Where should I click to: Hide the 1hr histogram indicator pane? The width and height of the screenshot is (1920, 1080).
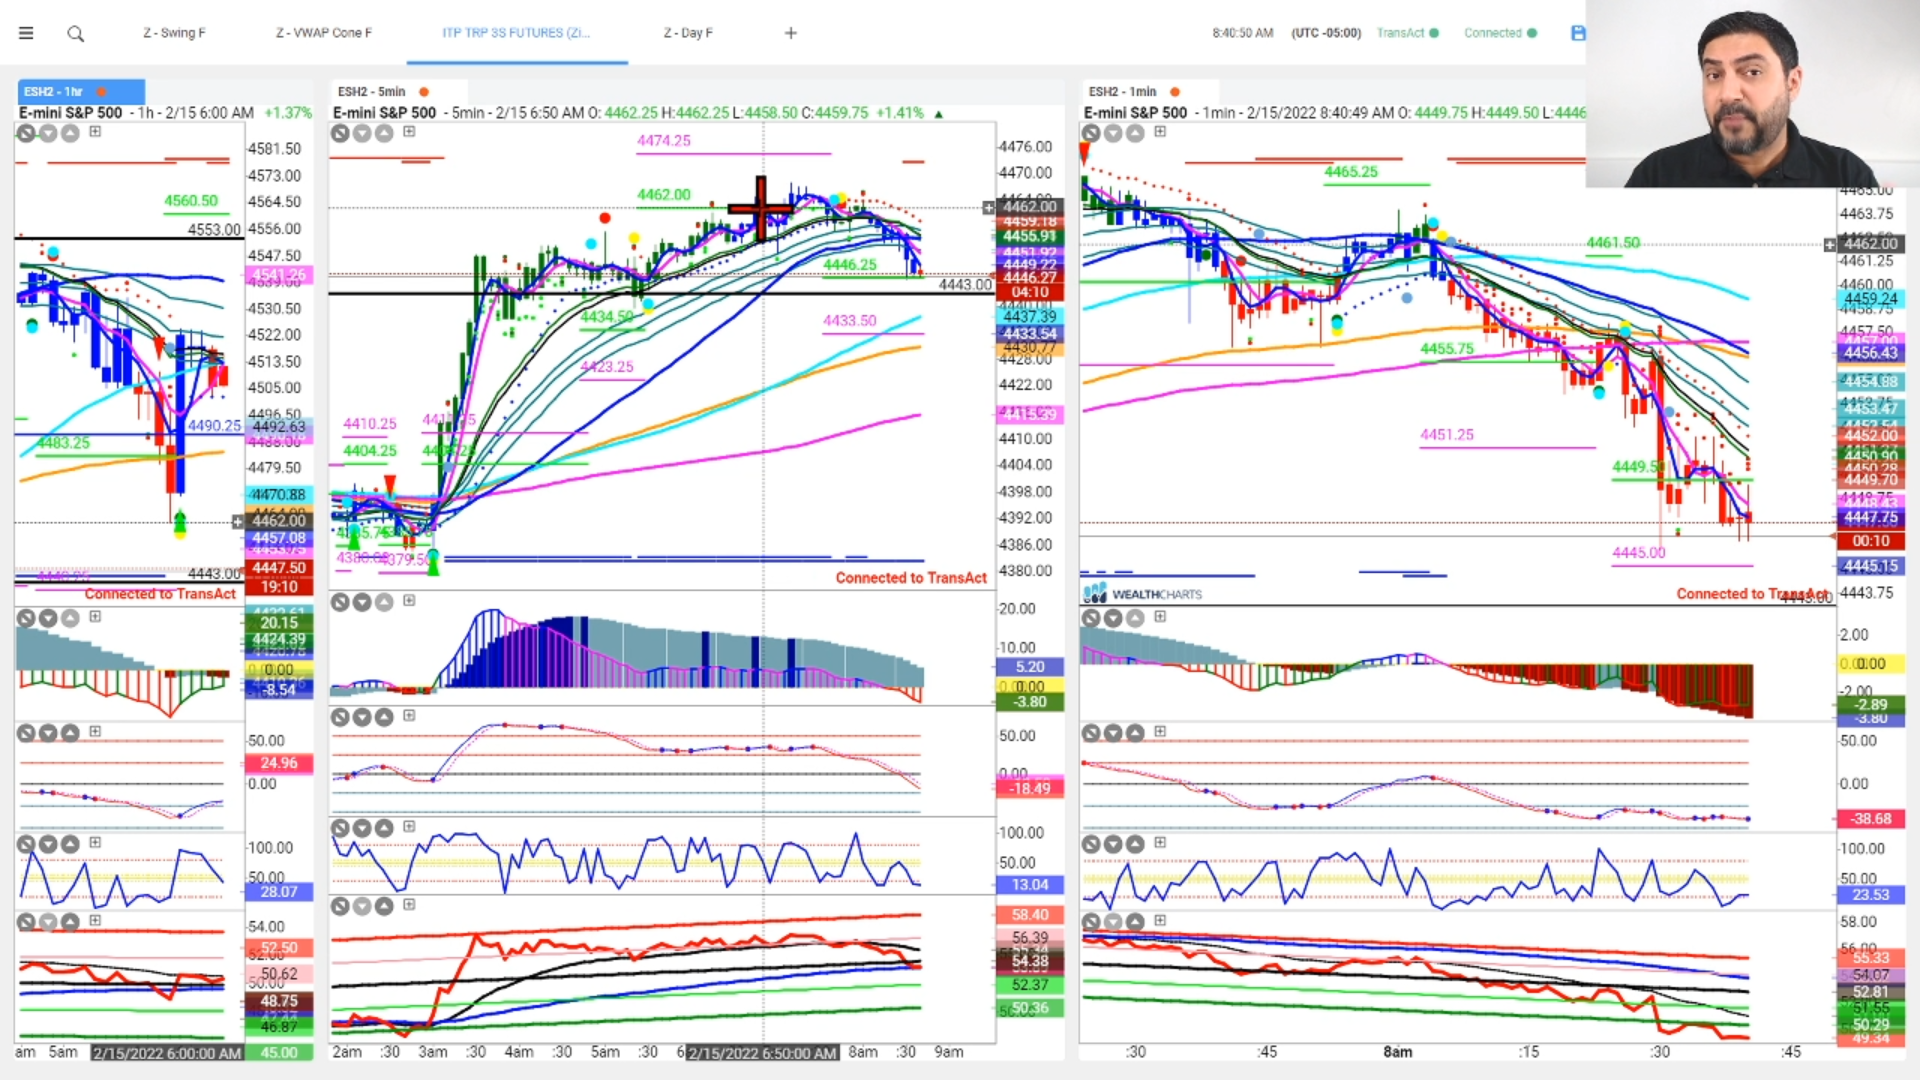(26, 618)
